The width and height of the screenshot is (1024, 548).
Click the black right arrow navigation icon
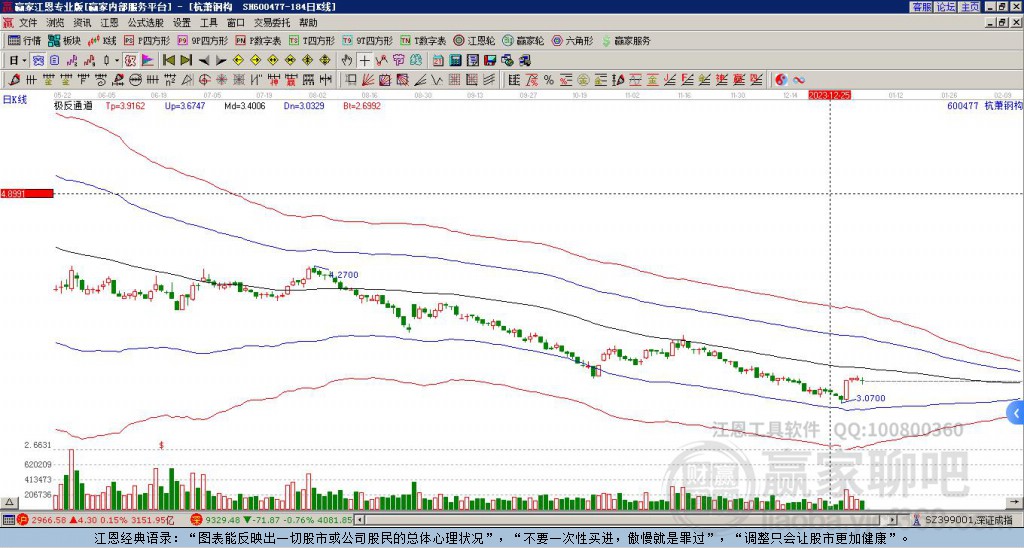(x=221, y=61)
